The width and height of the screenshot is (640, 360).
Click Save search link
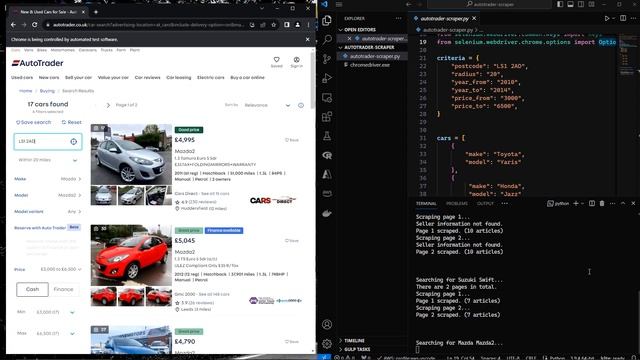tap(33, 122)
